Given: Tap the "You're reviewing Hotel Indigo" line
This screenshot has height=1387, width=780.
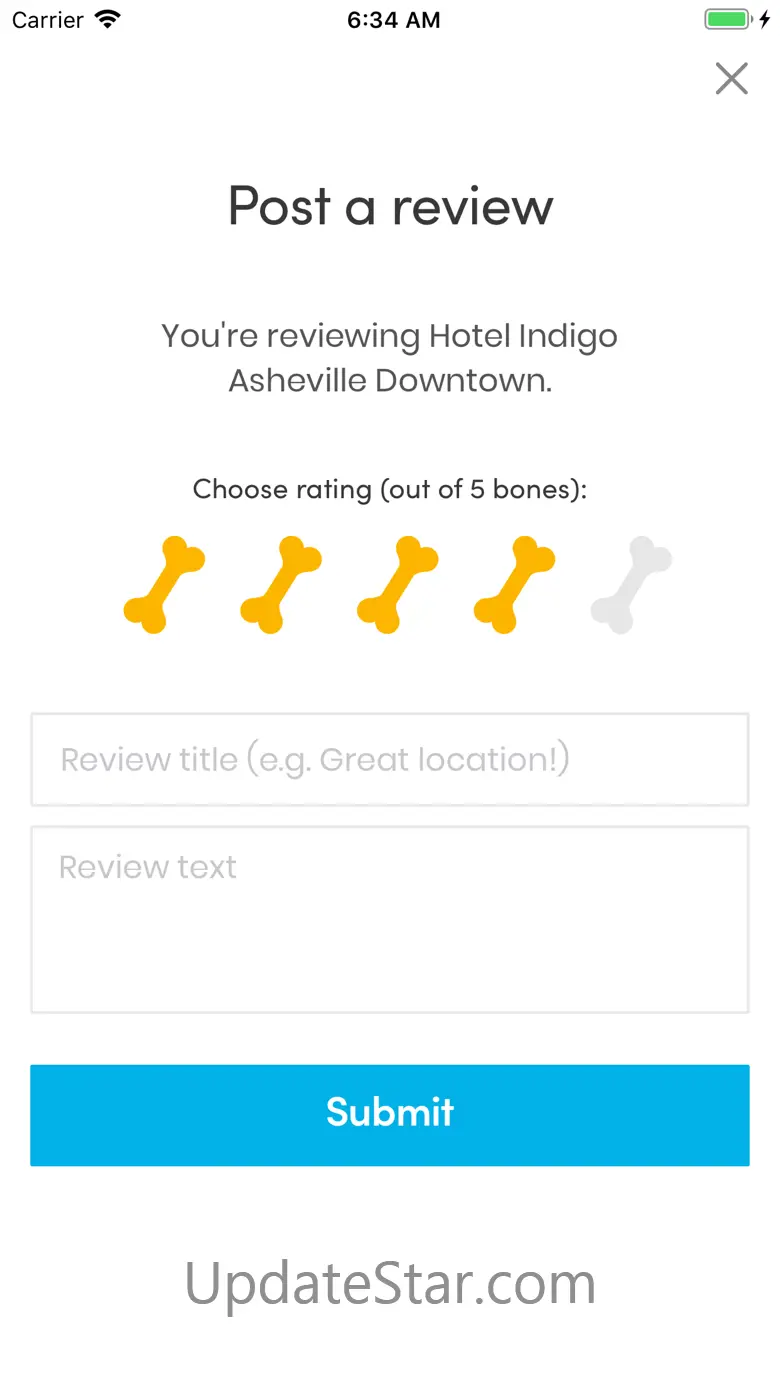Looking at the screenshot, I should [390, 336].
